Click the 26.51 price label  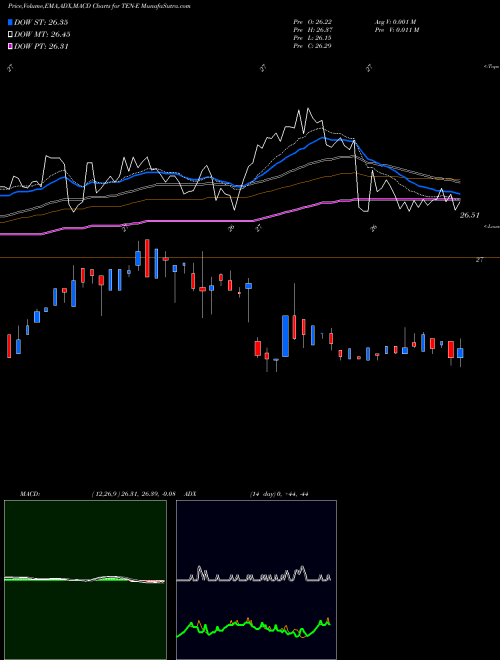(470, 216)
